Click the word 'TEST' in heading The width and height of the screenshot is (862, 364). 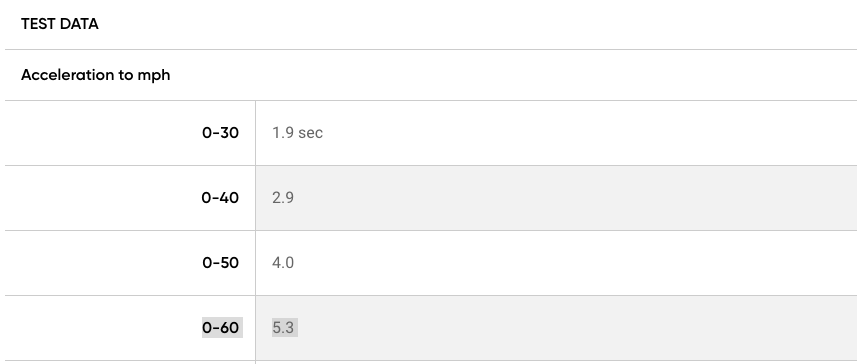(x=38, y=24)
